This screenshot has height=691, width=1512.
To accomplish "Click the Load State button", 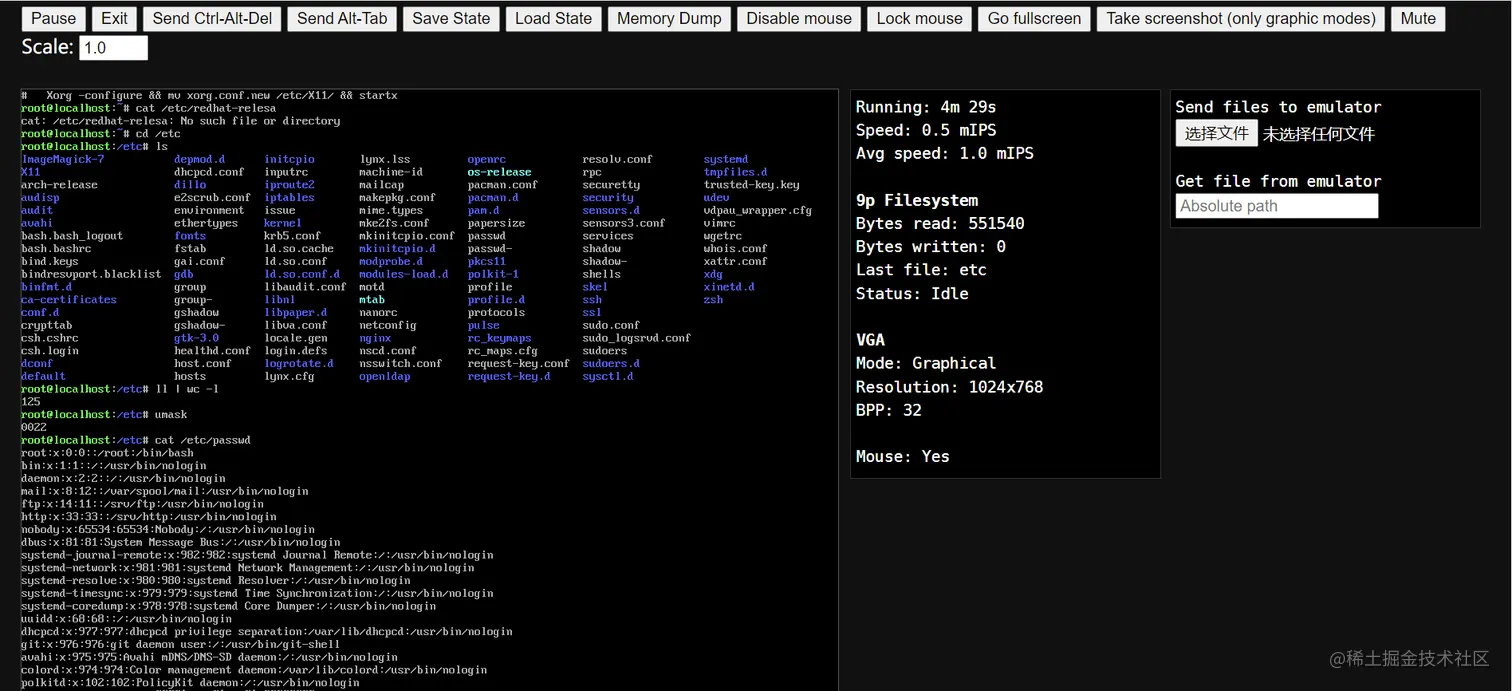I will tap(553, 18).
